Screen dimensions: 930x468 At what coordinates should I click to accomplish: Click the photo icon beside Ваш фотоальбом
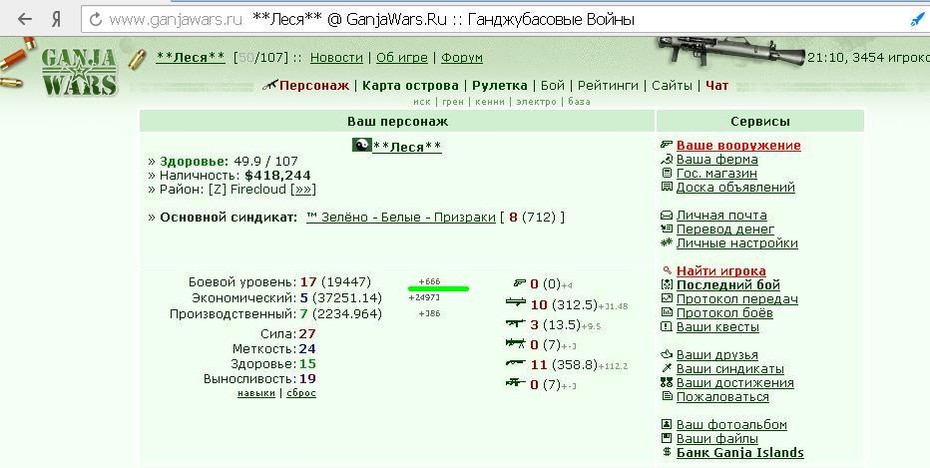666,424
